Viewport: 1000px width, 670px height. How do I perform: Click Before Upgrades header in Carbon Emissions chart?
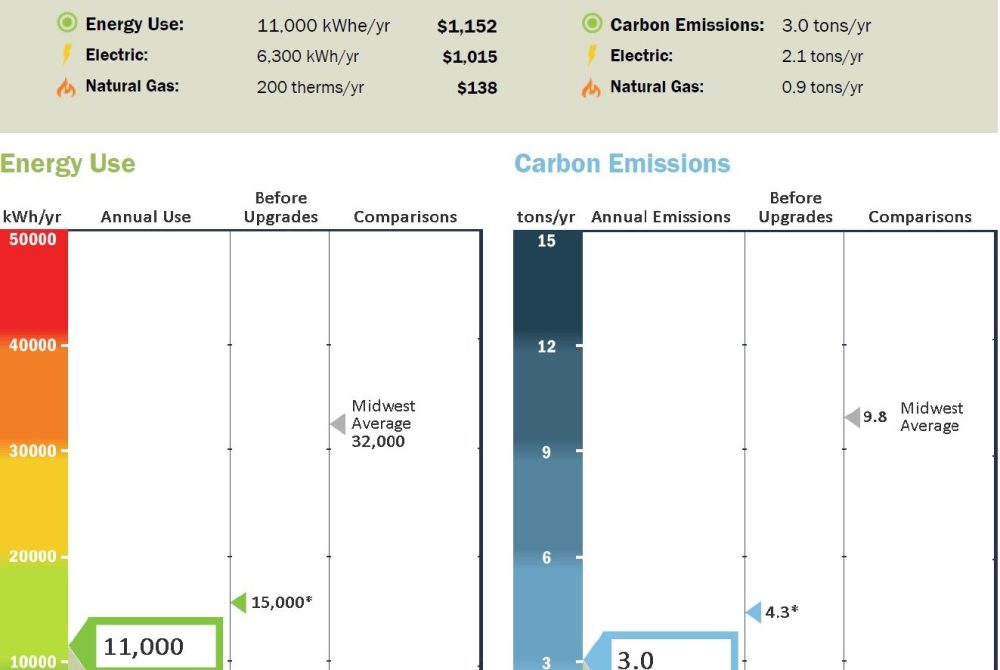[795, 207]
